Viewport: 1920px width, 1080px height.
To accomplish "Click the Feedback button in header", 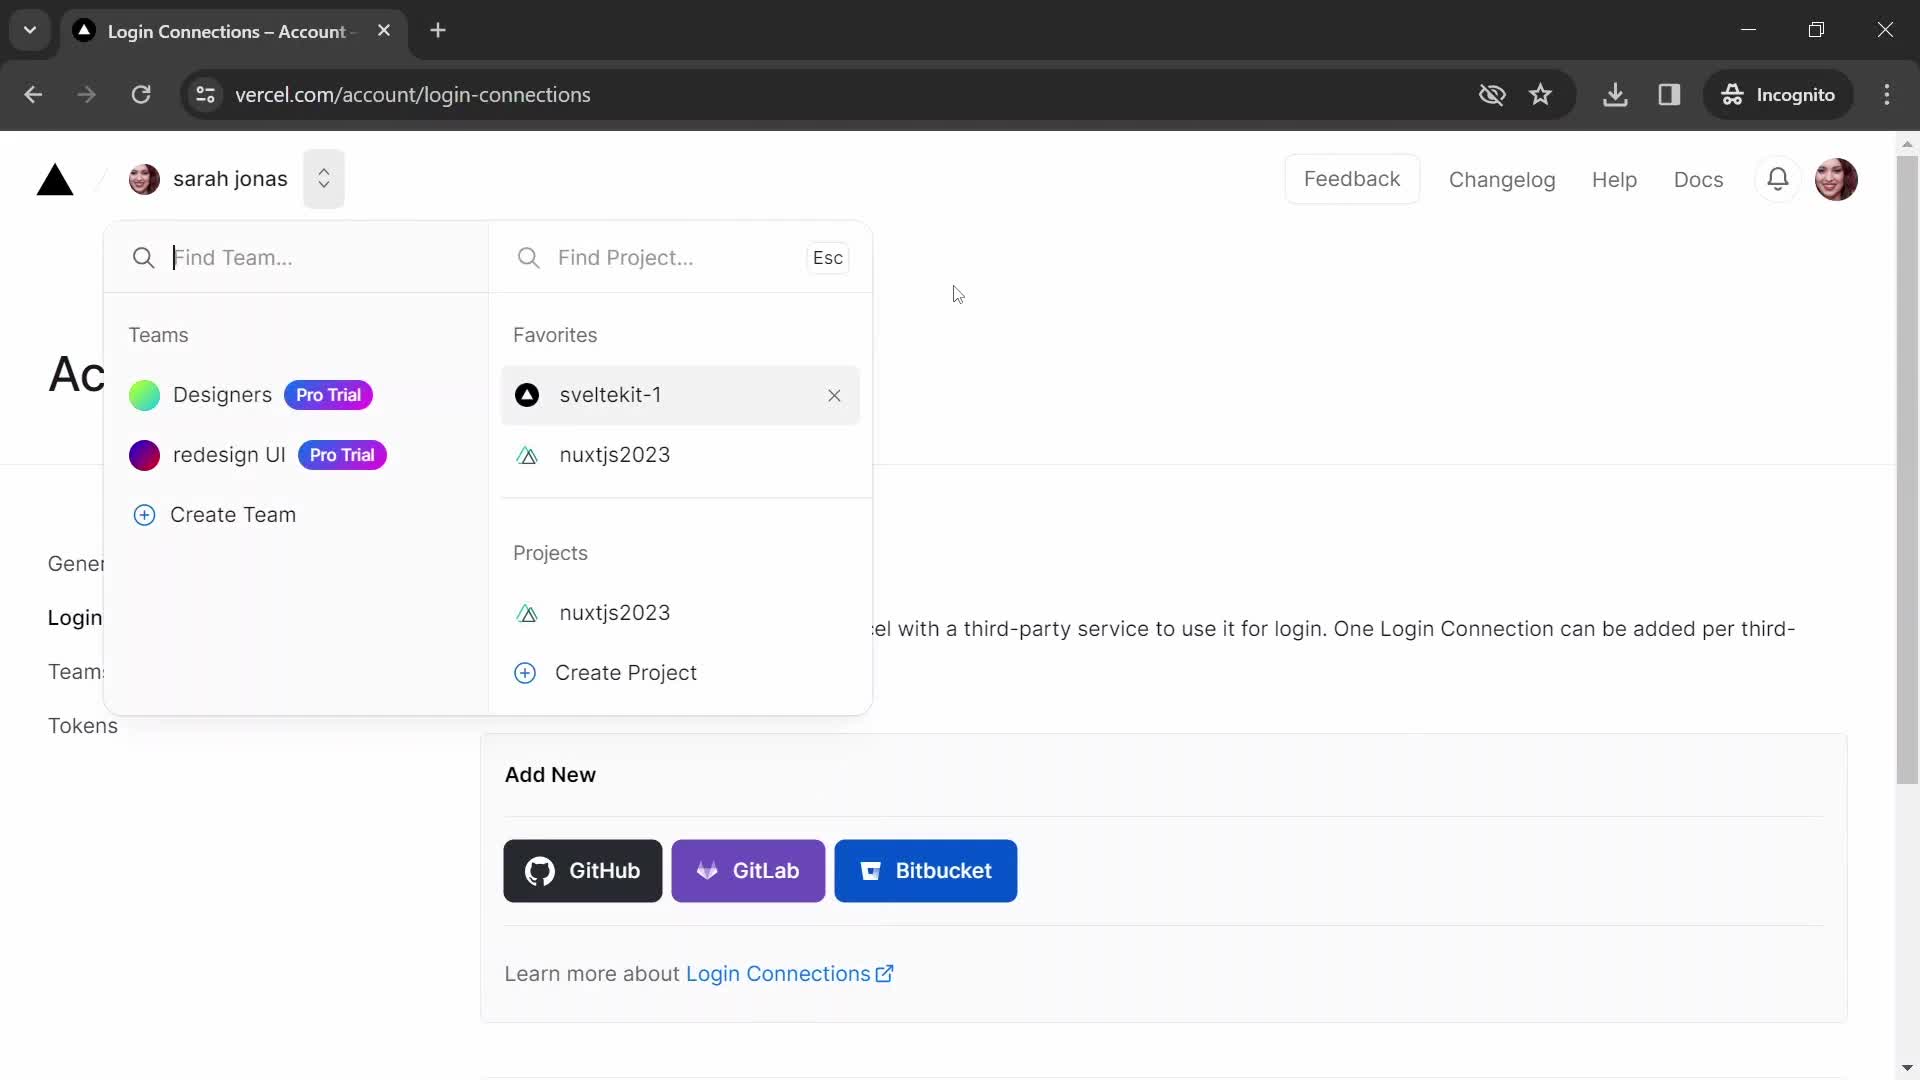I will 1352,178.
